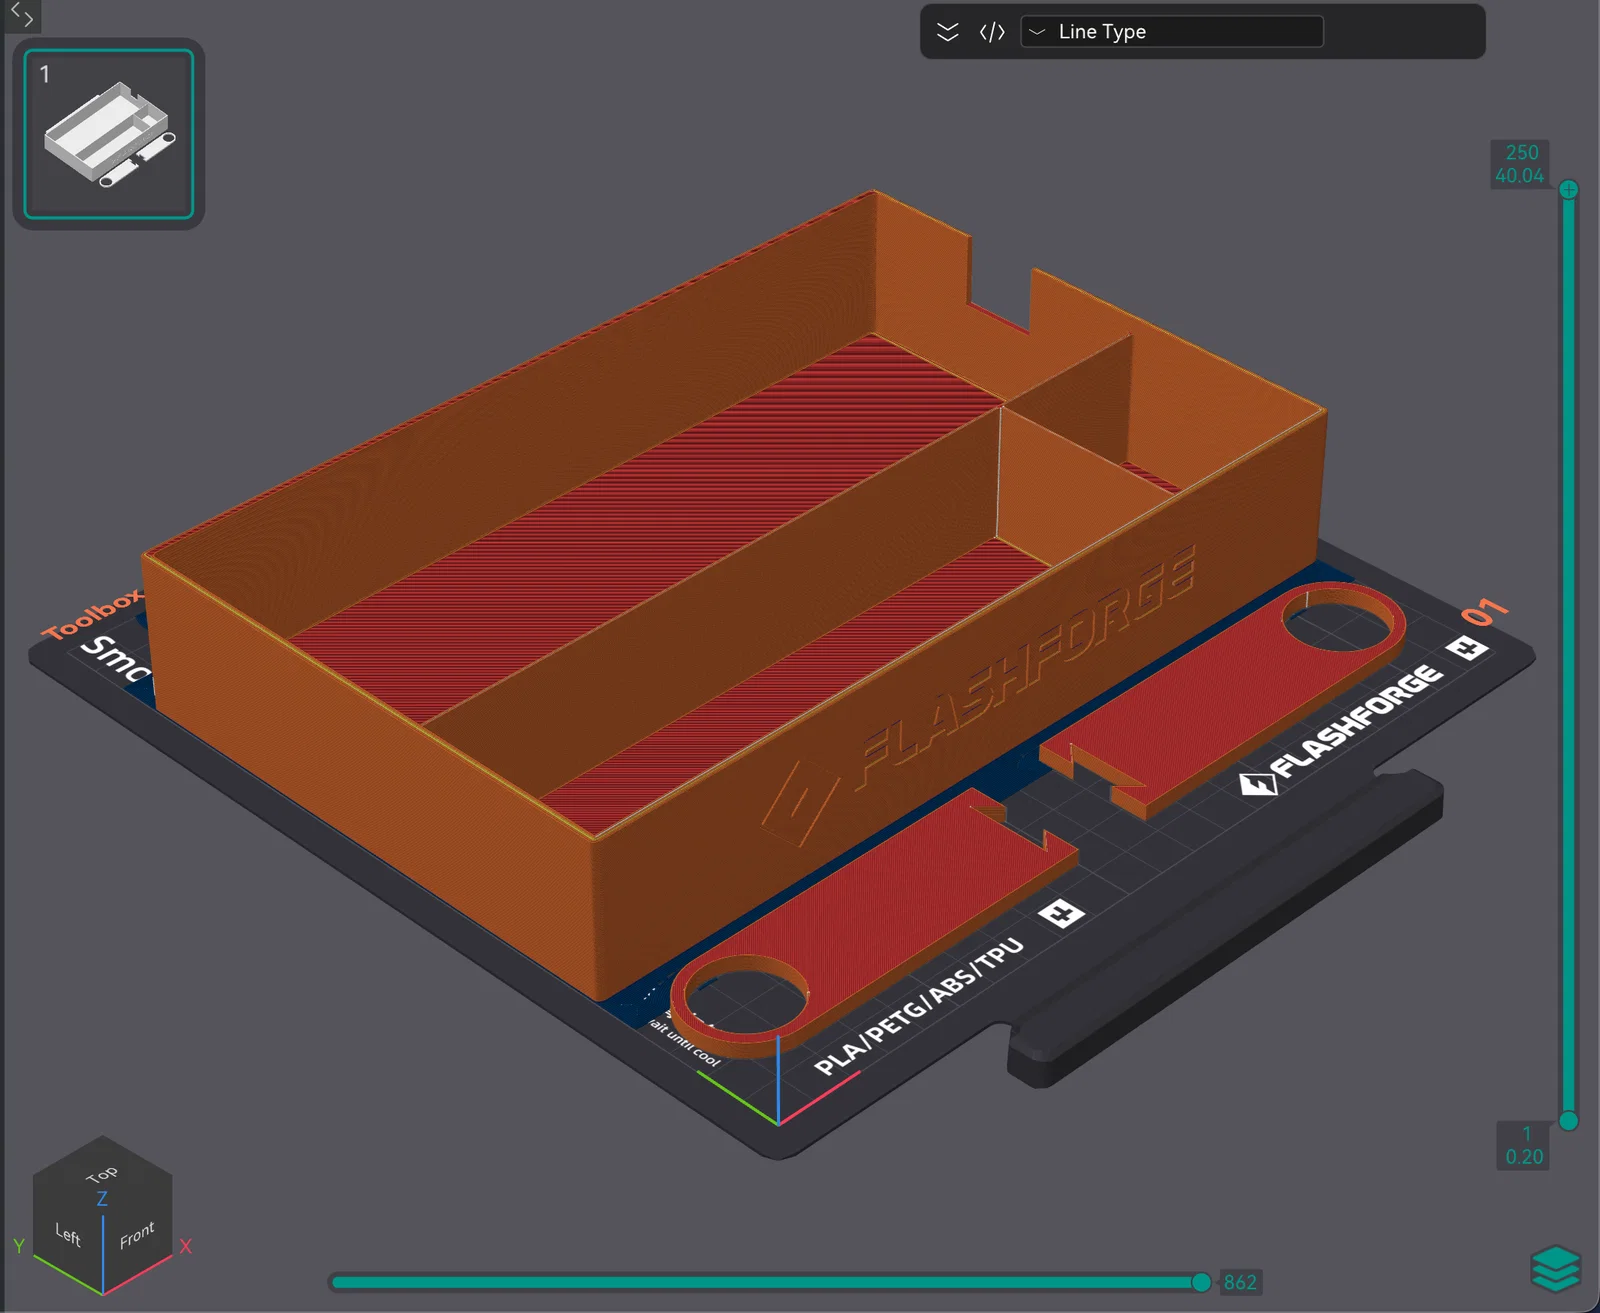
Task: Click the layers stack icon at bottom right
Action: 1555,1269
